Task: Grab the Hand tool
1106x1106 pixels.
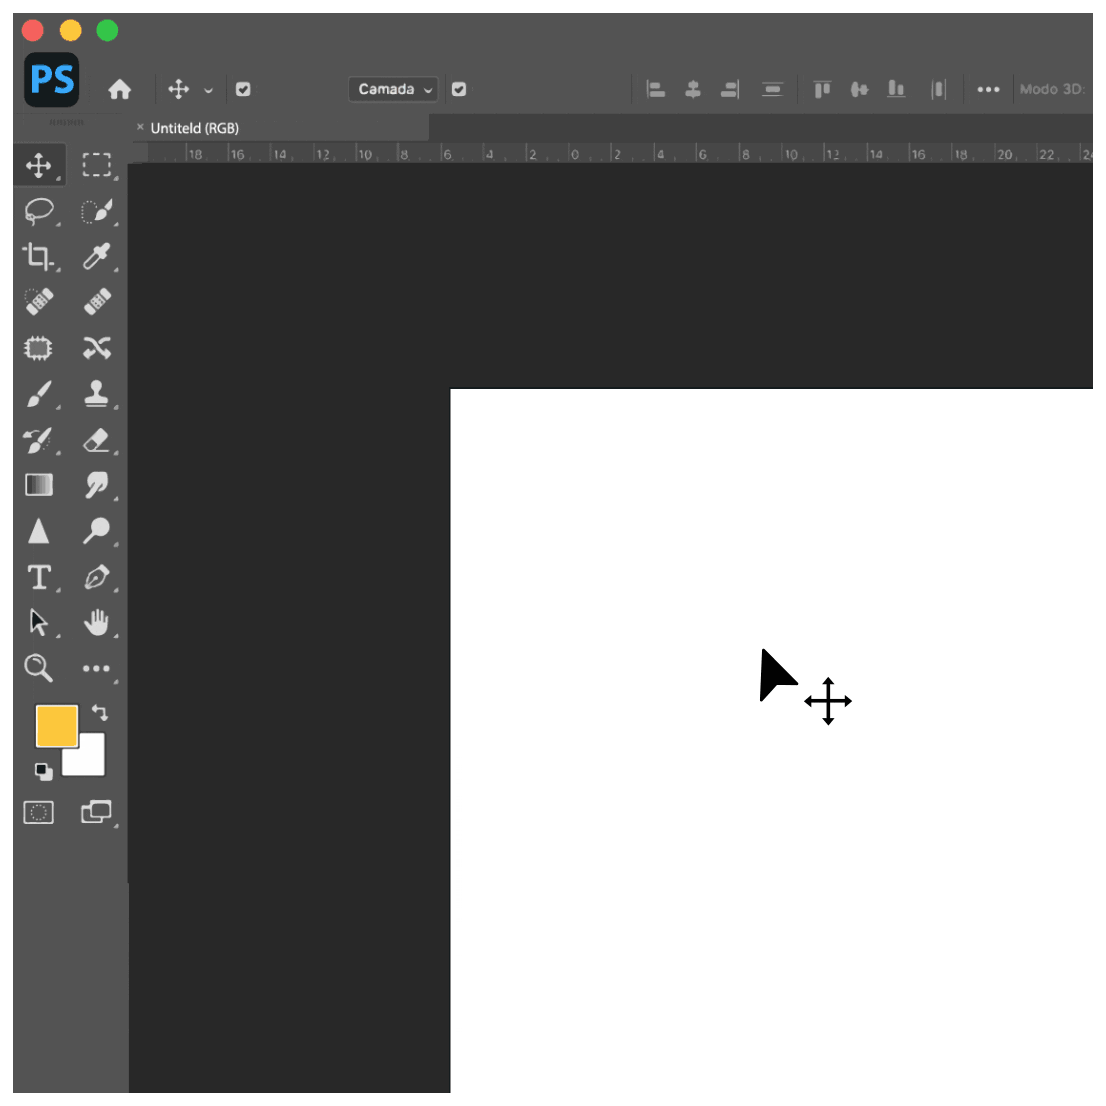Action: [97, 621]
